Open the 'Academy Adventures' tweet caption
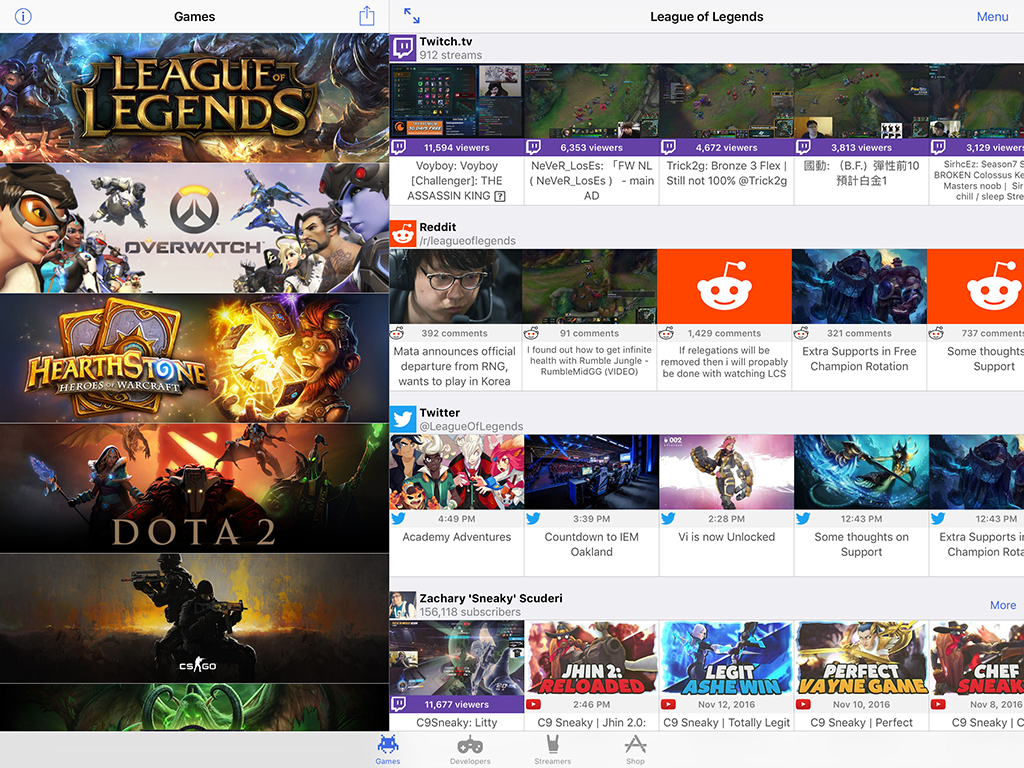1024x768 pixels. 456,537
